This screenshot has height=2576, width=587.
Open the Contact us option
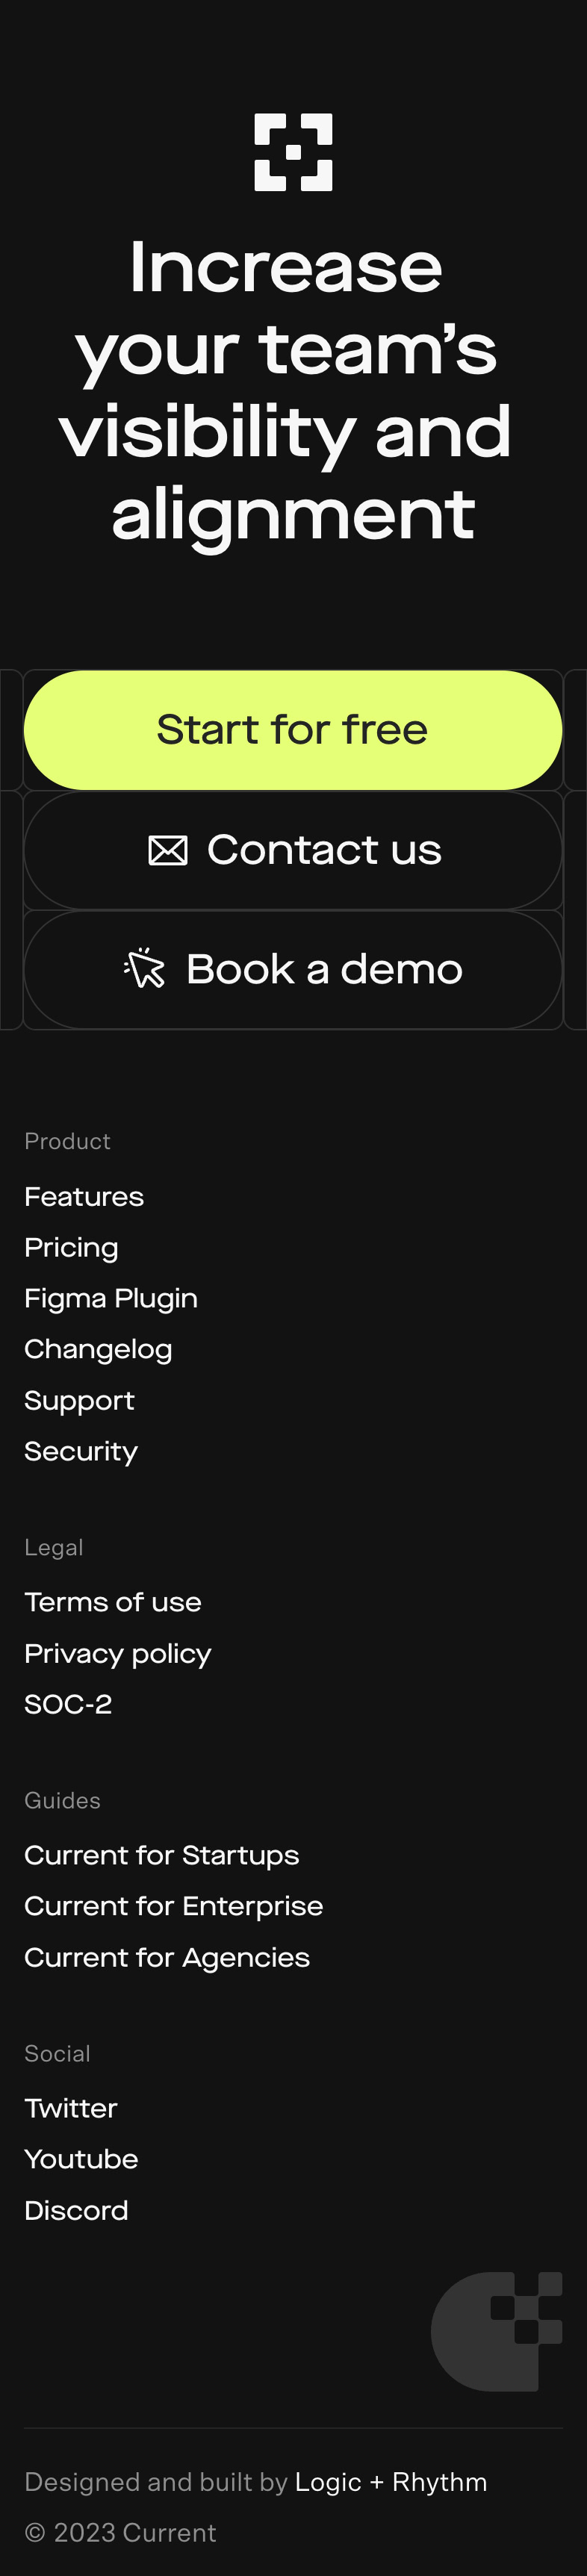293,849
